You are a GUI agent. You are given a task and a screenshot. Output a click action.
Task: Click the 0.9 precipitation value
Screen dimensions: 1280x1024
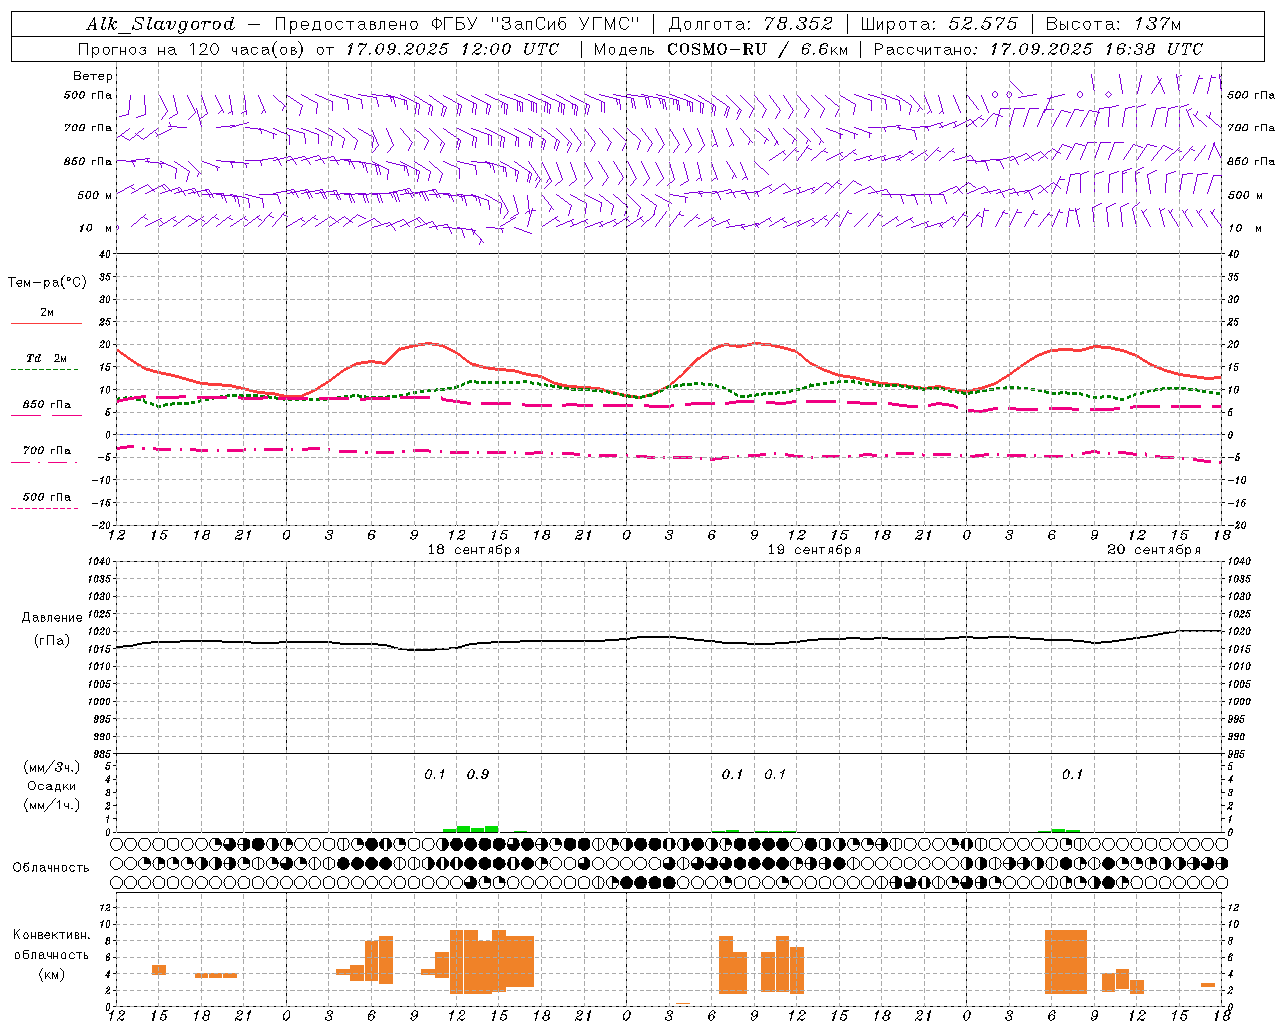pos(478,774)
